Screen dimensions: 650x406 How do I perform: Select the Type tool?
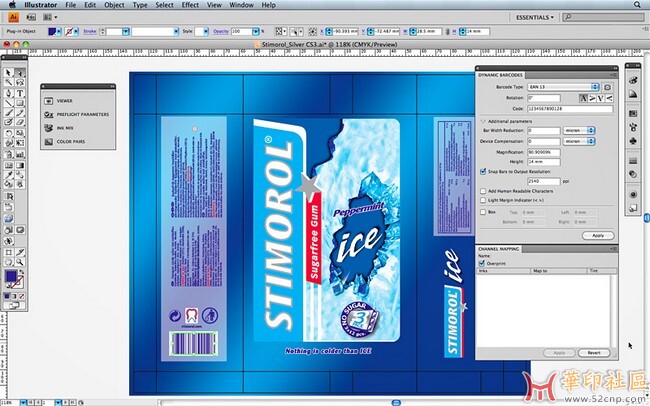(x=19, y=93)
